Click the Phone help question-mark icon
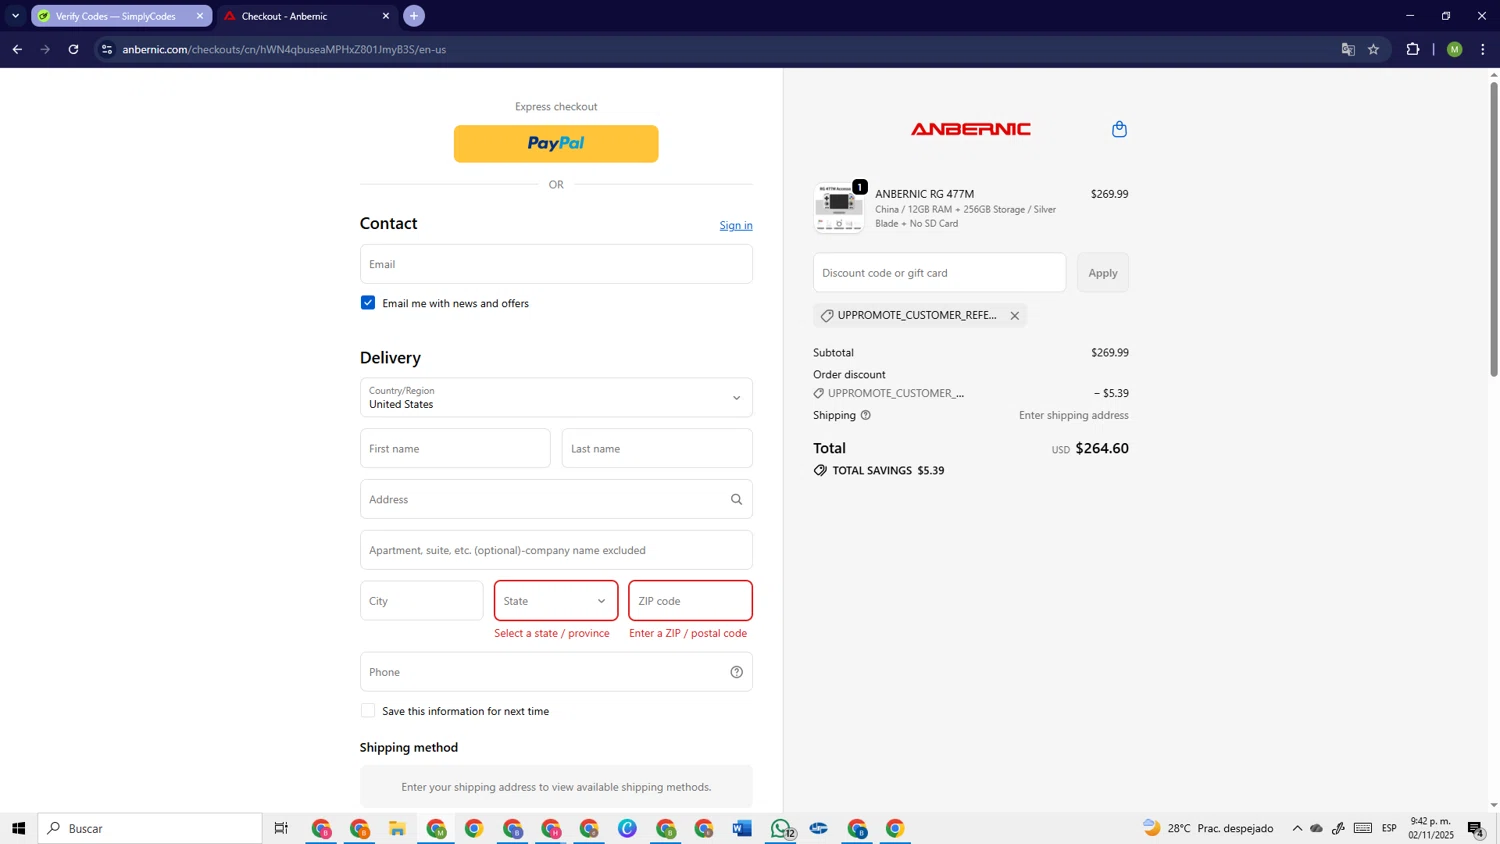Screen dimensions: 1500x844 [737, 672]
